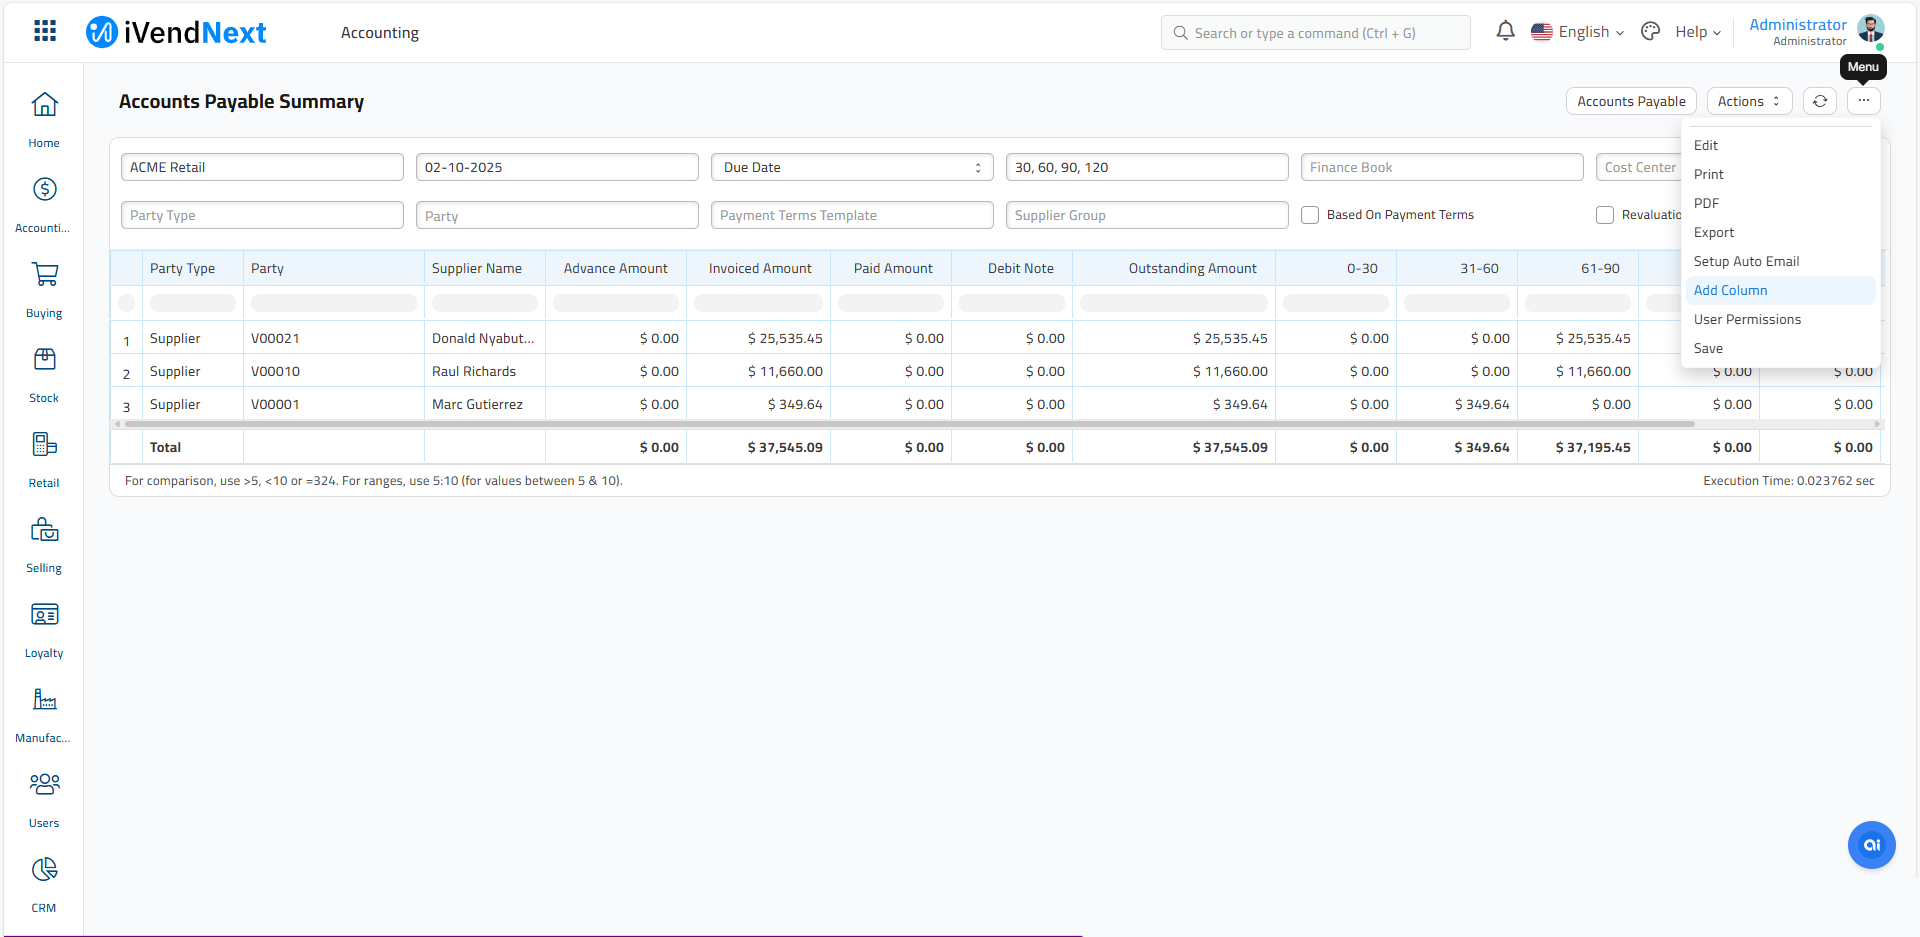Enable the Based On Payment Terms checkbox
This screenshot has height=937, width=1920.
tap(1310, 214)
